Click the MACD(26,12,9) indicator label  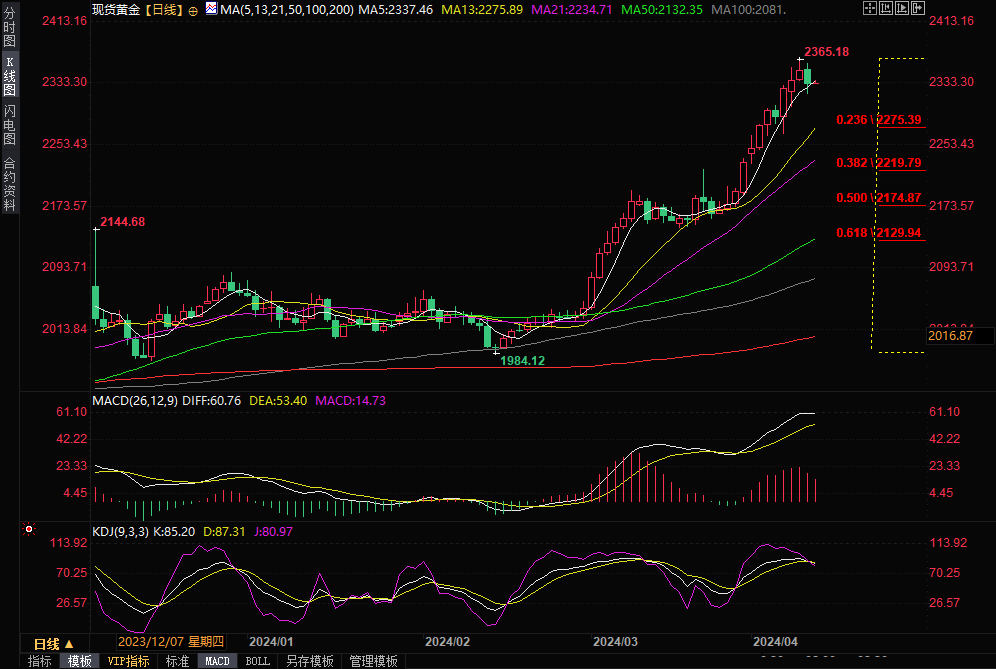click(133, 401)
